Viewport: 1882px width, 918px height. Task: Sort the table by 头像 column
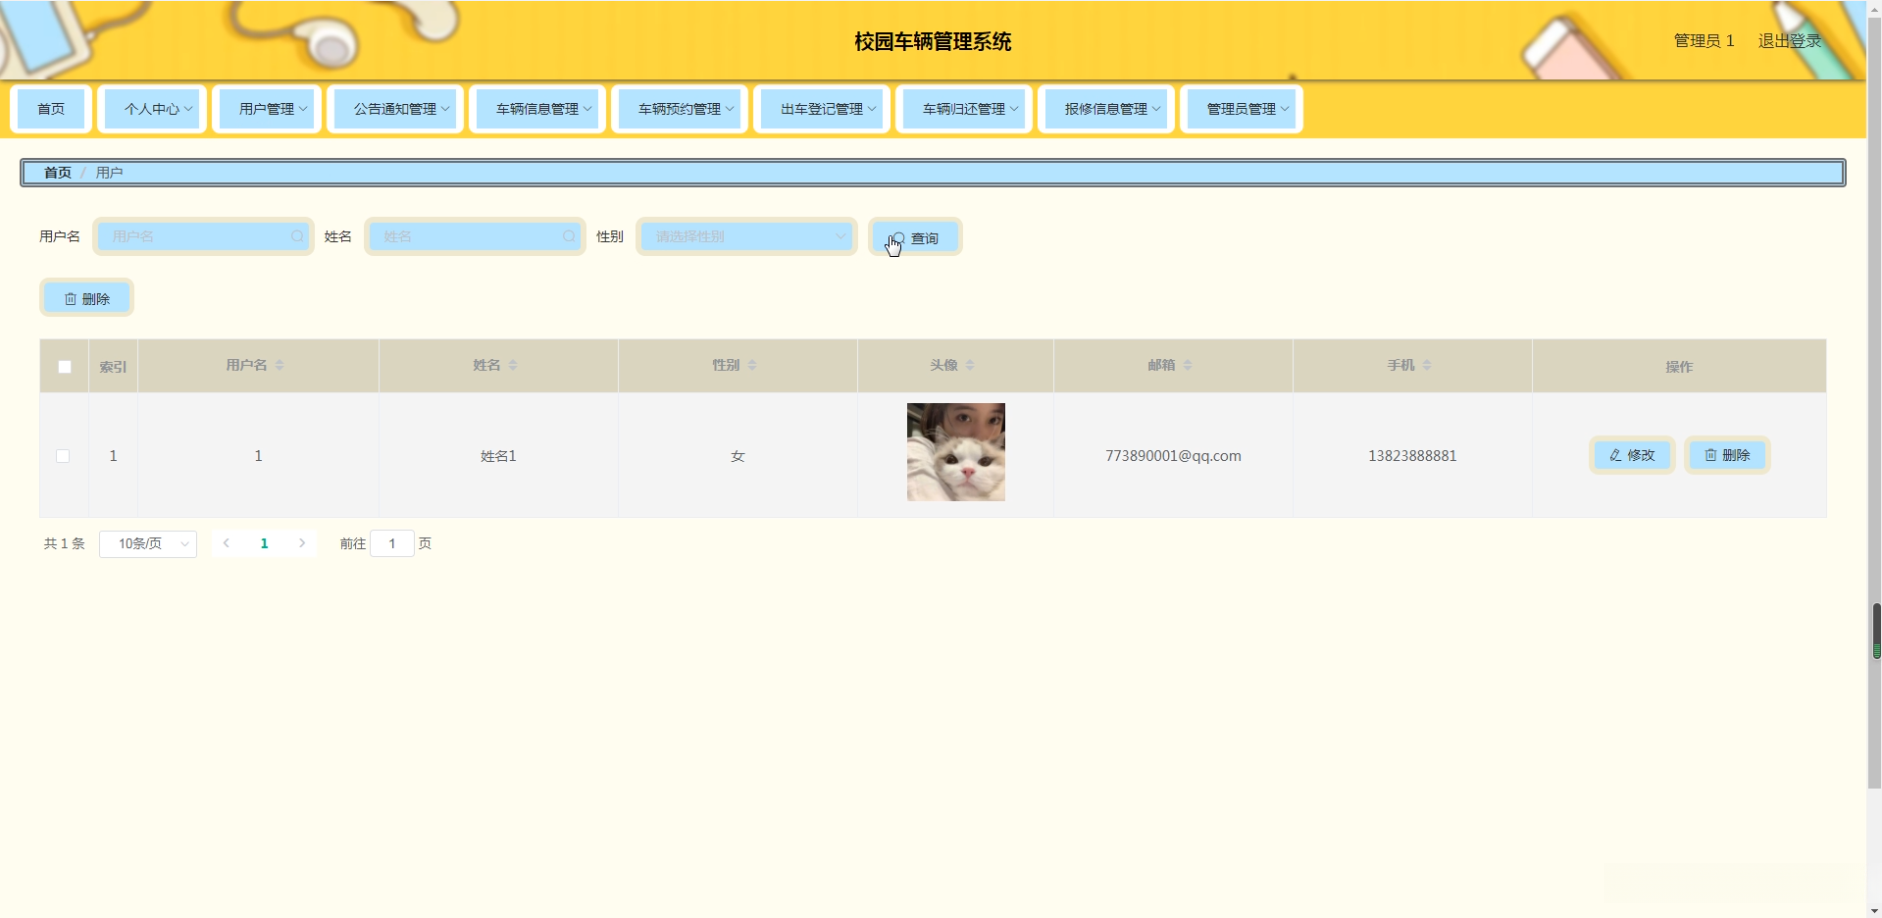coord(970,366)
